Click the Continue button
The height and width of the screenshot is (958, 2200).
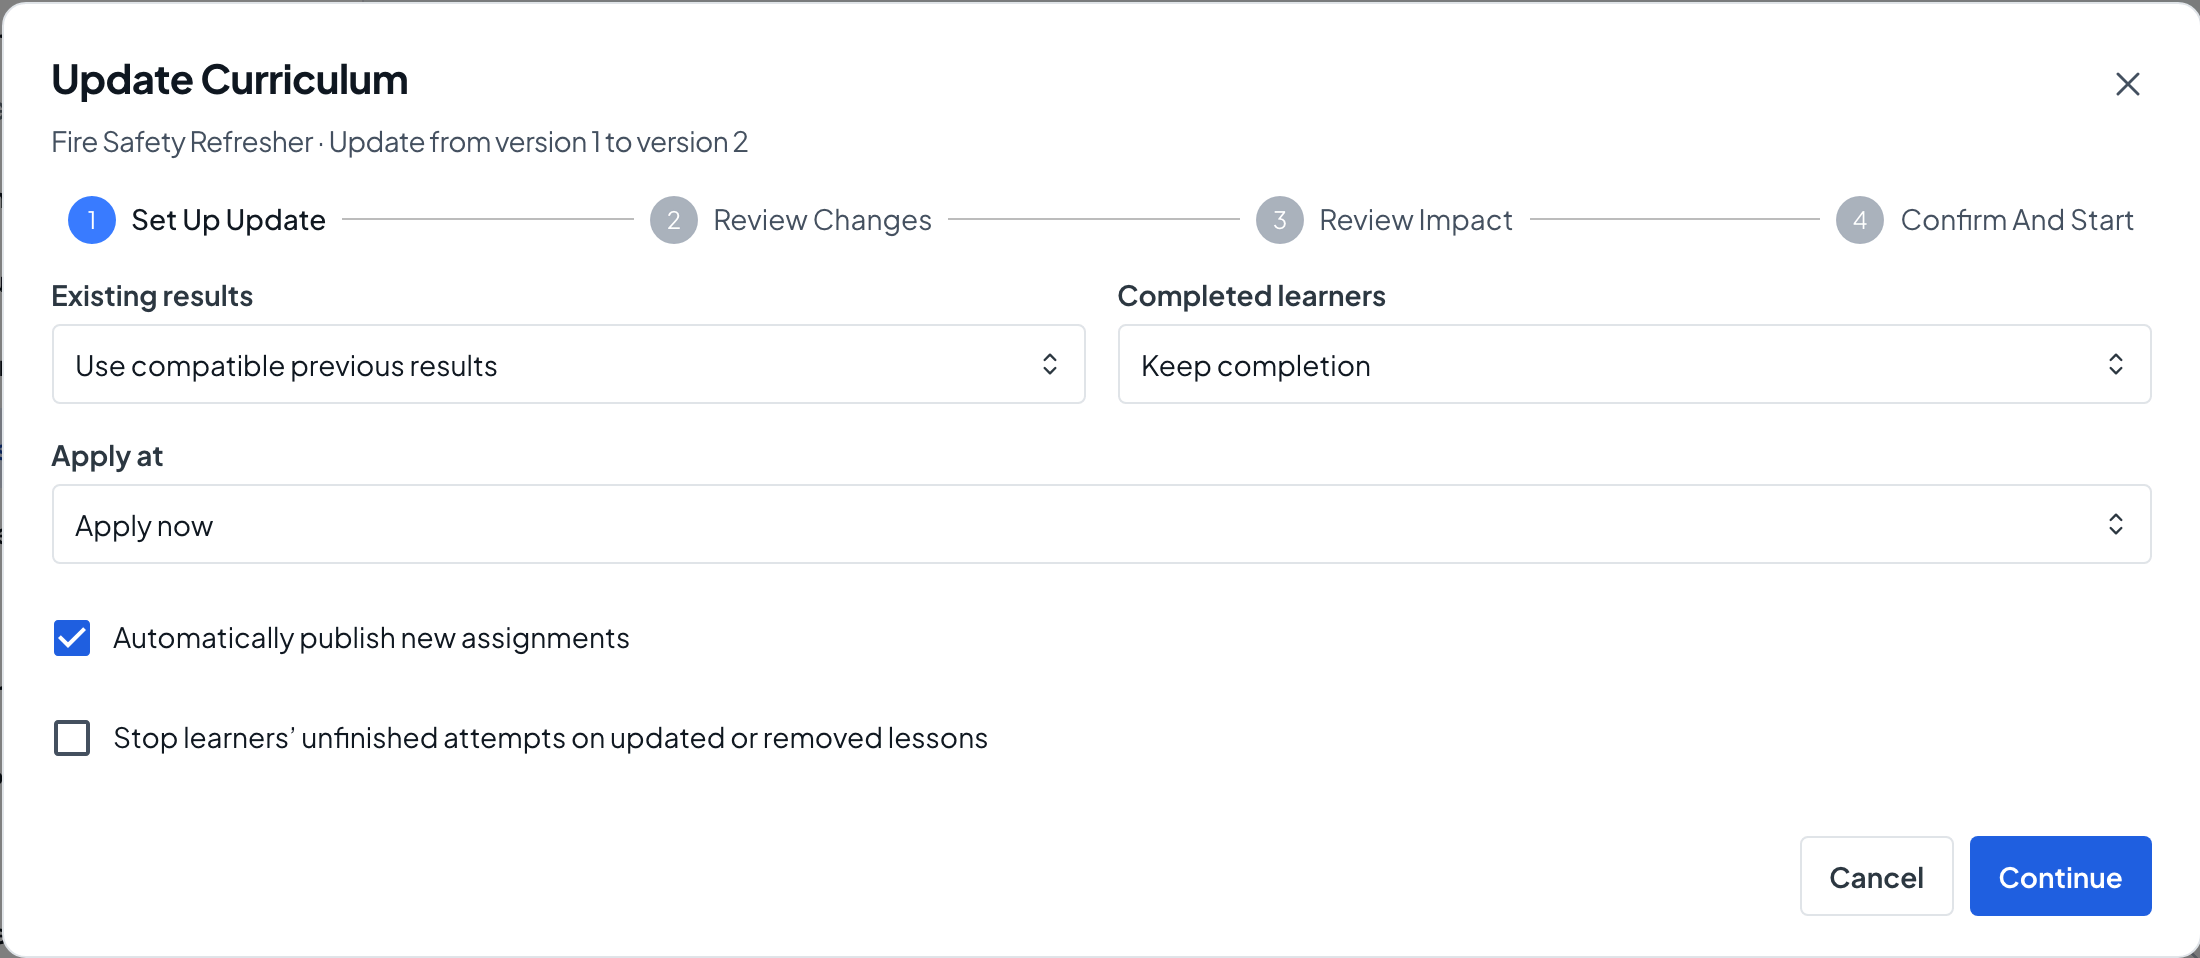click(x=2060, y=876)
